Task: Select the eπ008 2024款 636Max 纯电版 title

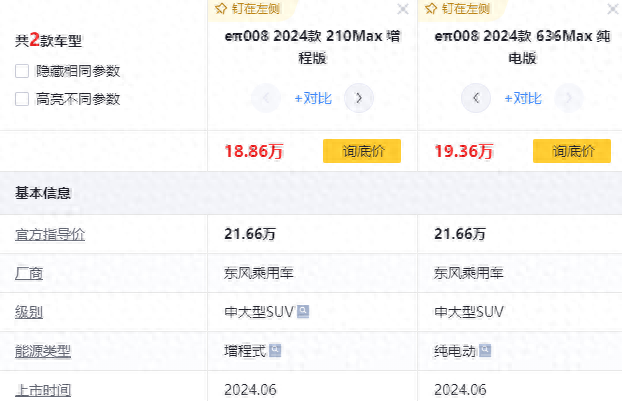Action: click(x=522, y=47)
